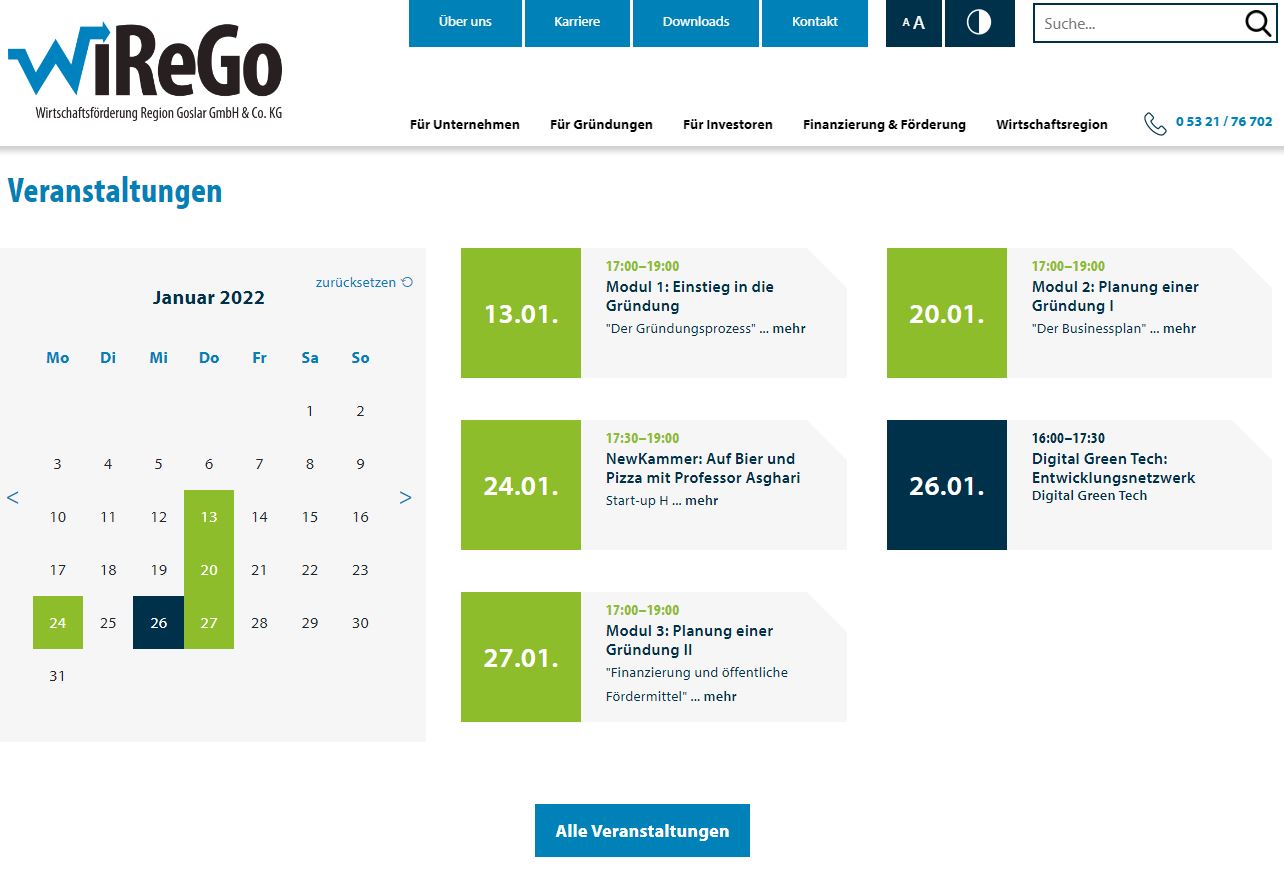
Task: Click the phone icon in navigation
Action: pos(1155,123)
